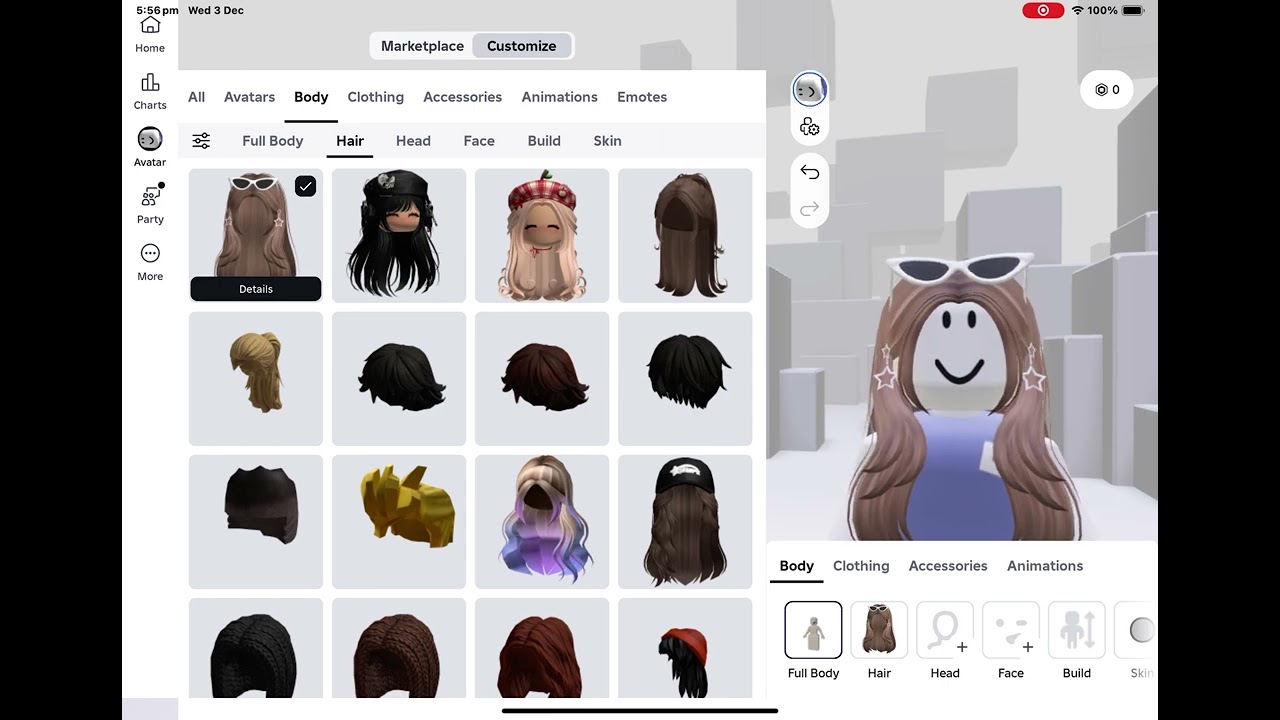This screenshot has height=720, width=1280.
Task: Equip the black hair with black cap and face
Action: [399, 236]
